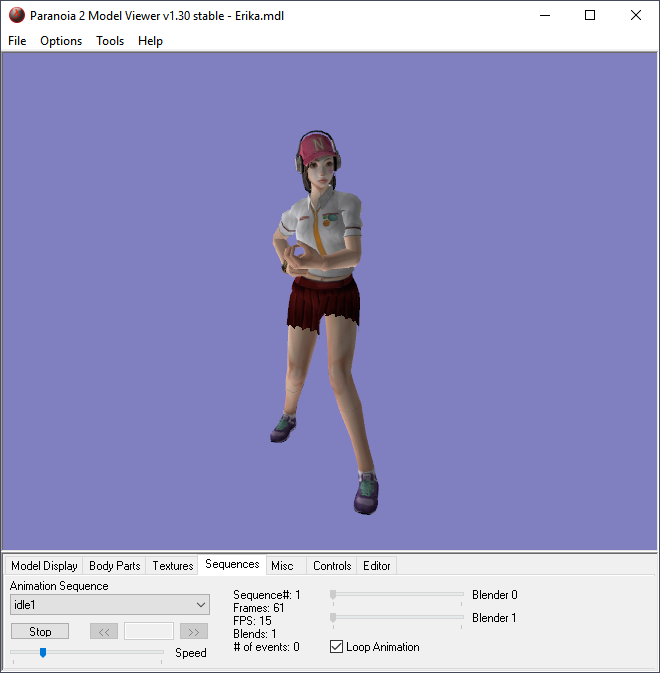Viewport: 660px width, 673px height.
Task: Click the 'Sequence#: 1' text
Action: (x=266, y=595)
